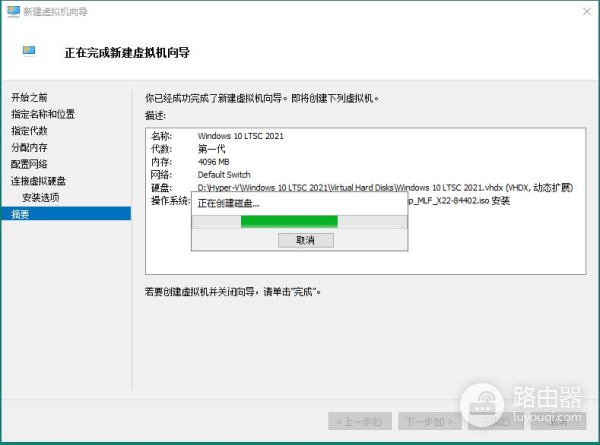
Task: Click the vhdx hard disk path line
Action: click(x=385, y=187)
